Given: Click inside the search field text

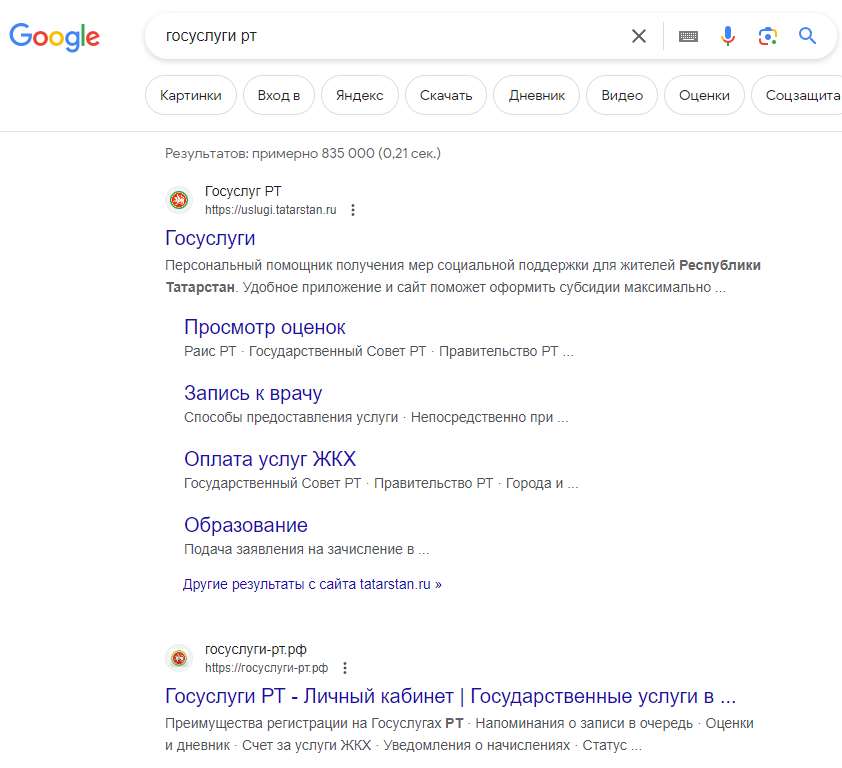Looking at the screenshot, I should (x=400, y=37).
